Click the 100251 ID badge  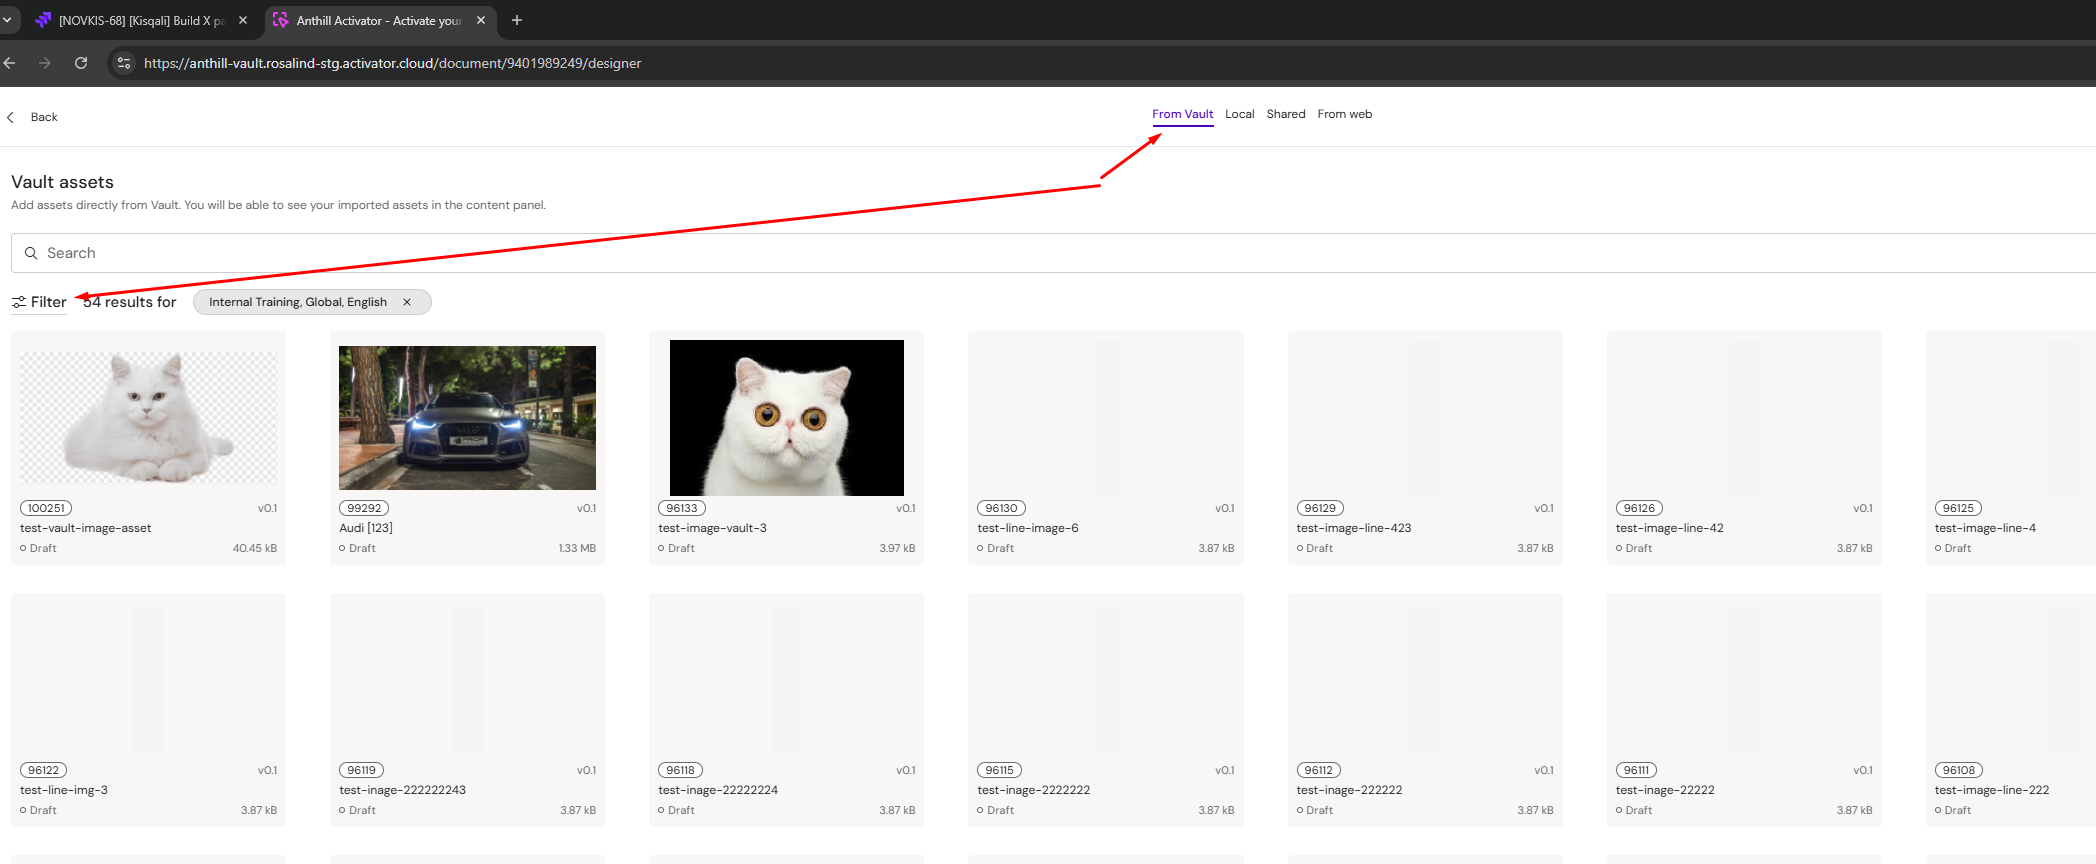(x=46, y=508)
